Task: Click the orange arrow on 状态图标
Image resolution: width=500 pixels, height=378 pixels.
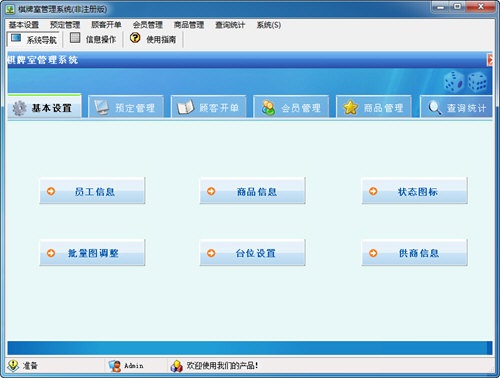Action: [373, 191]
